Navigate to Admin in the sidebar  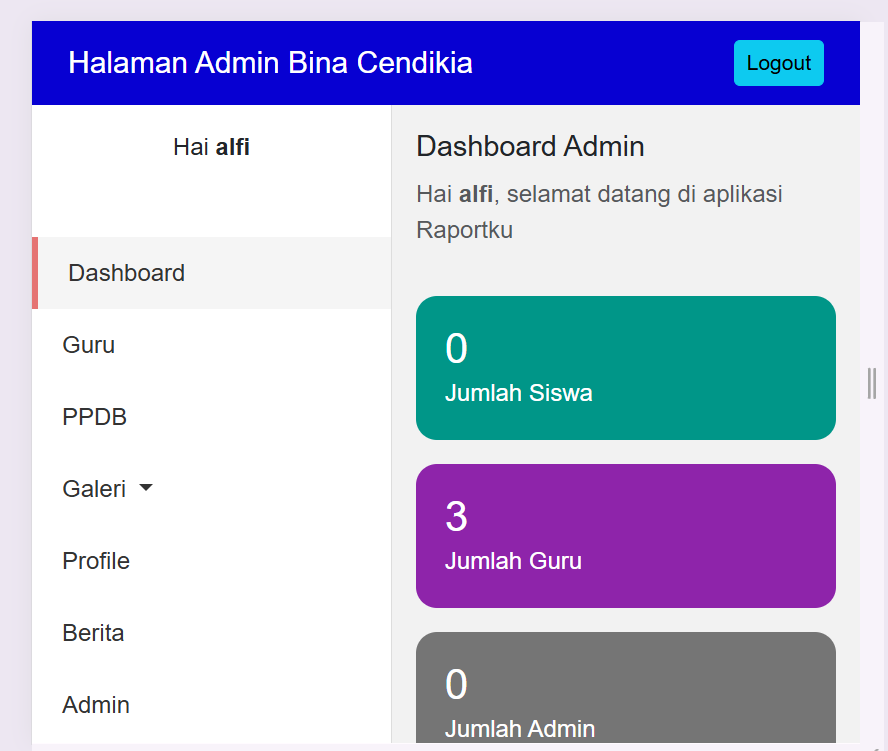click(x=96, y=705)
